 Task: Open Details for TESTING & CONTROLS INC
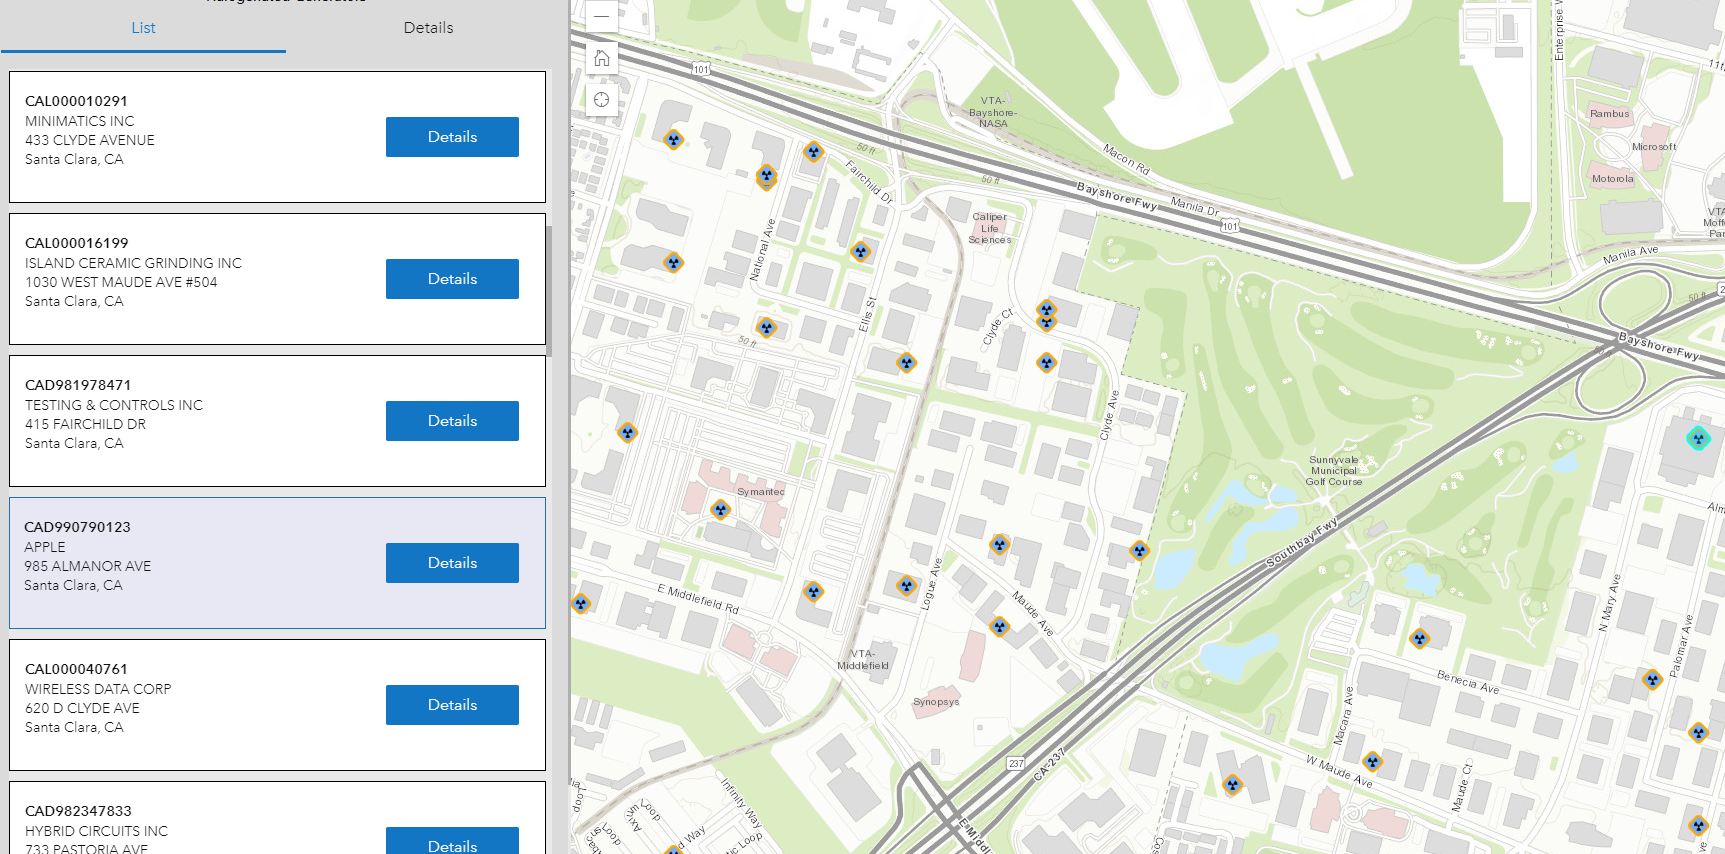click(x=452, y=421)
